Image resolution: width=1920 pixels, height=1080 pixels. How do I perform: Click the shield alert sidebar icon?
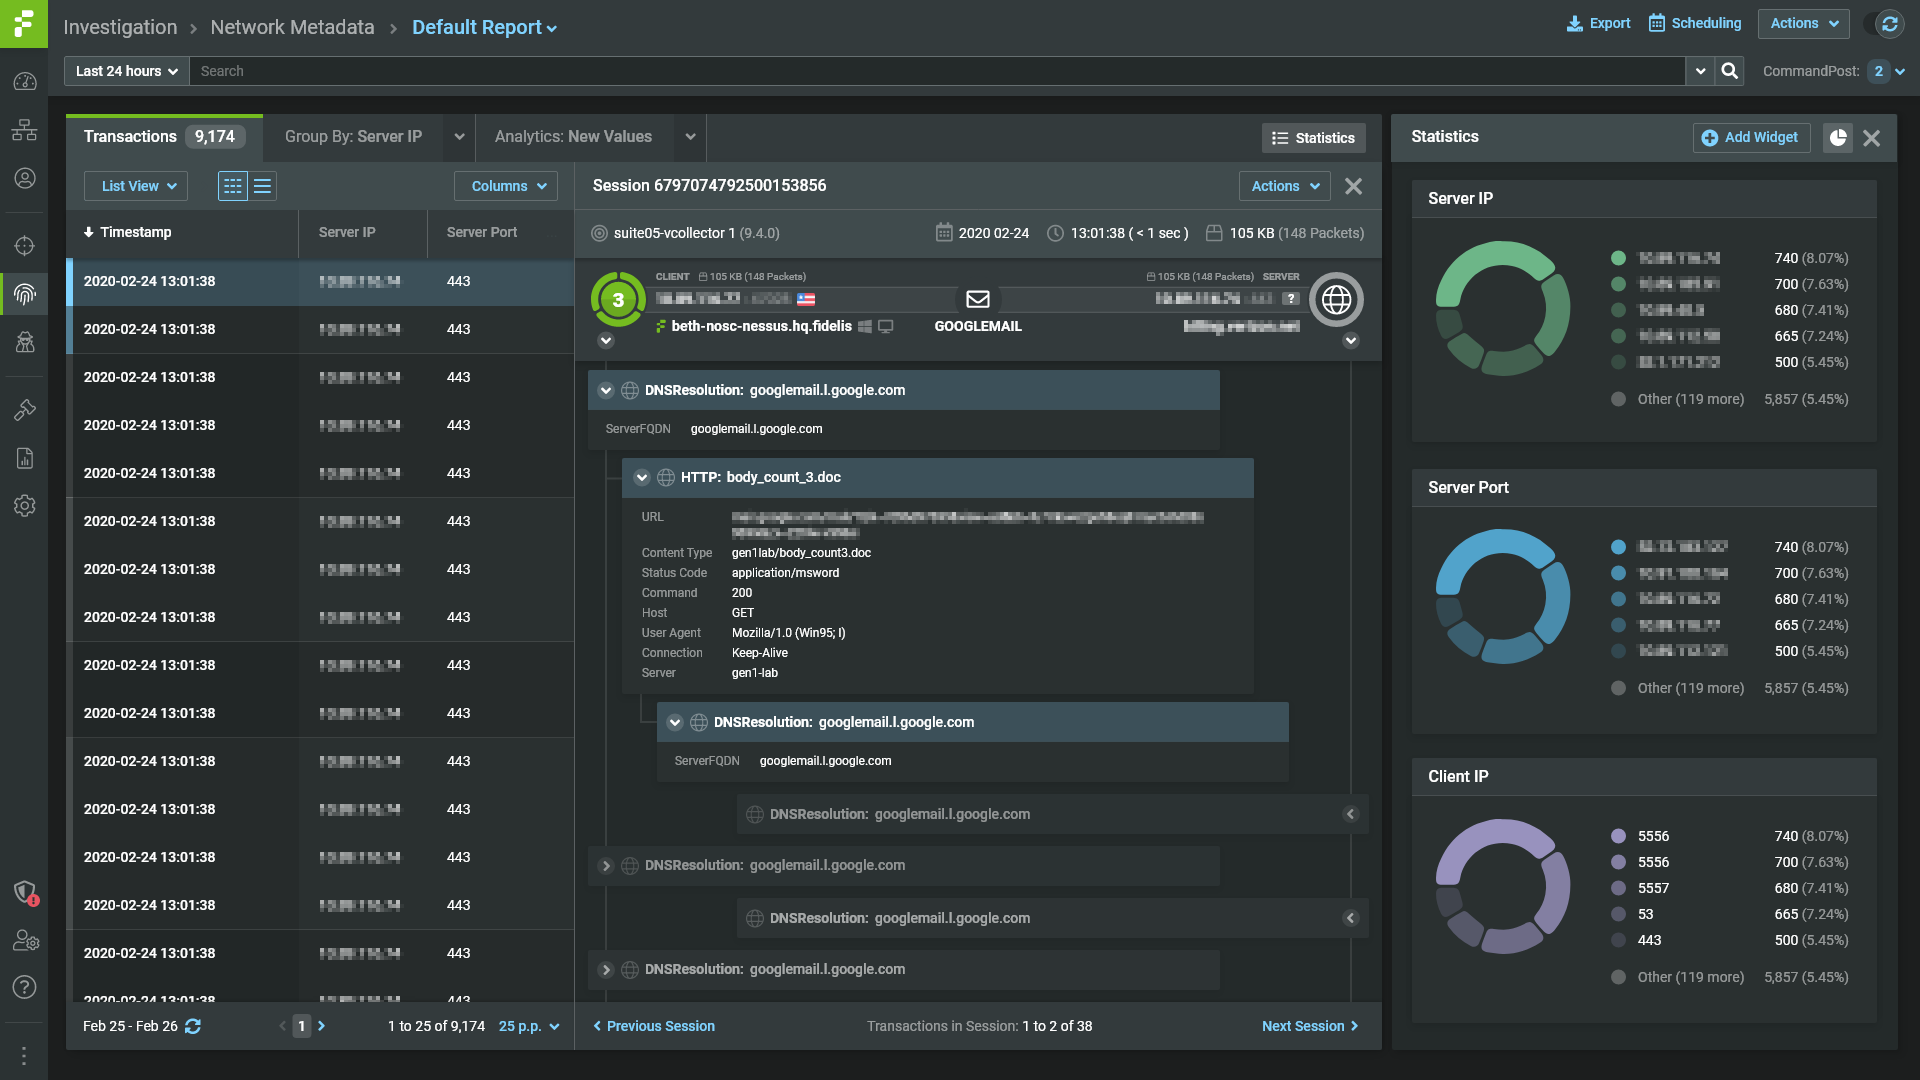(25, 891)
